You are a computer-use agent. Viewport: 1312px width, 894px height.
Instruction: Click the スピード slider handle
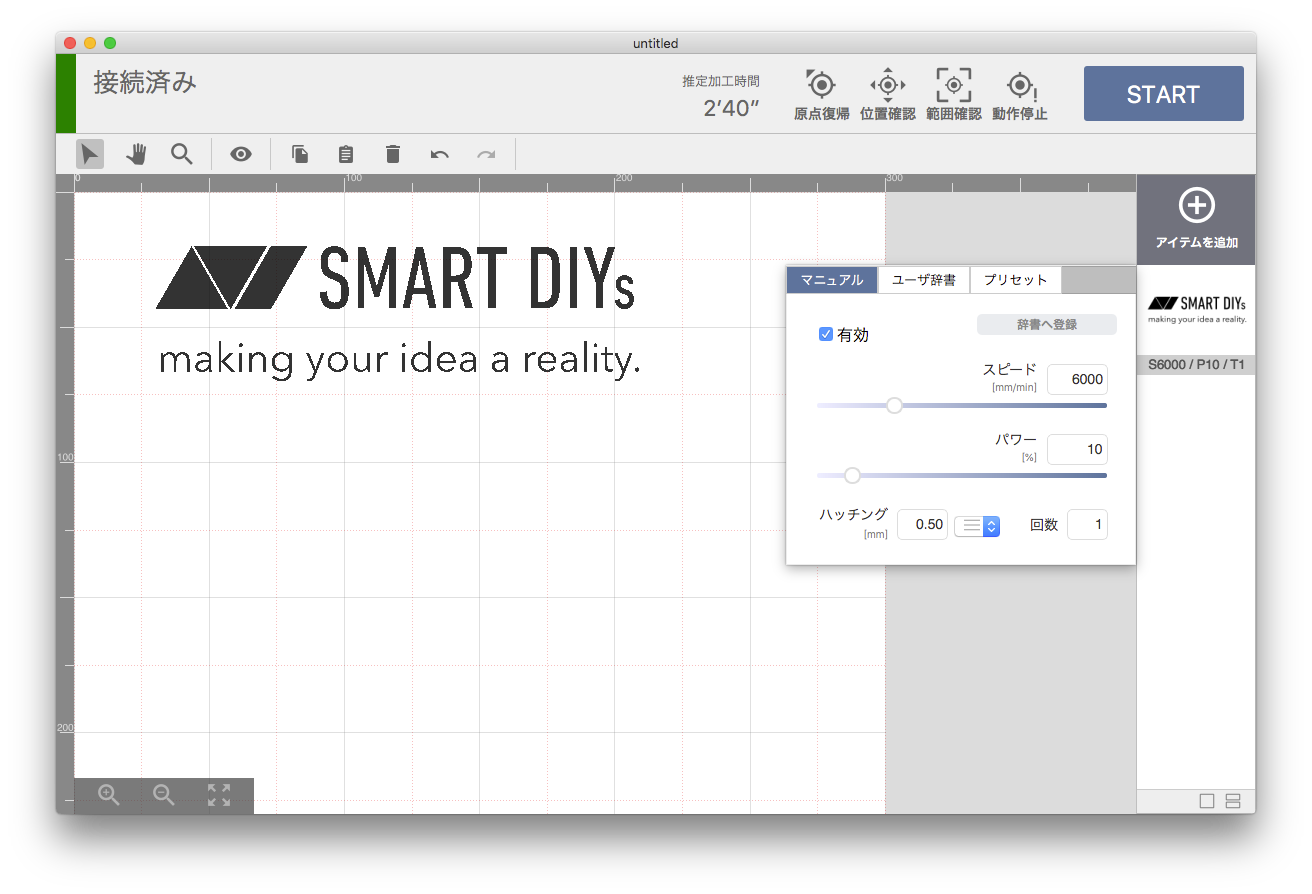click(x=894, y=405)
